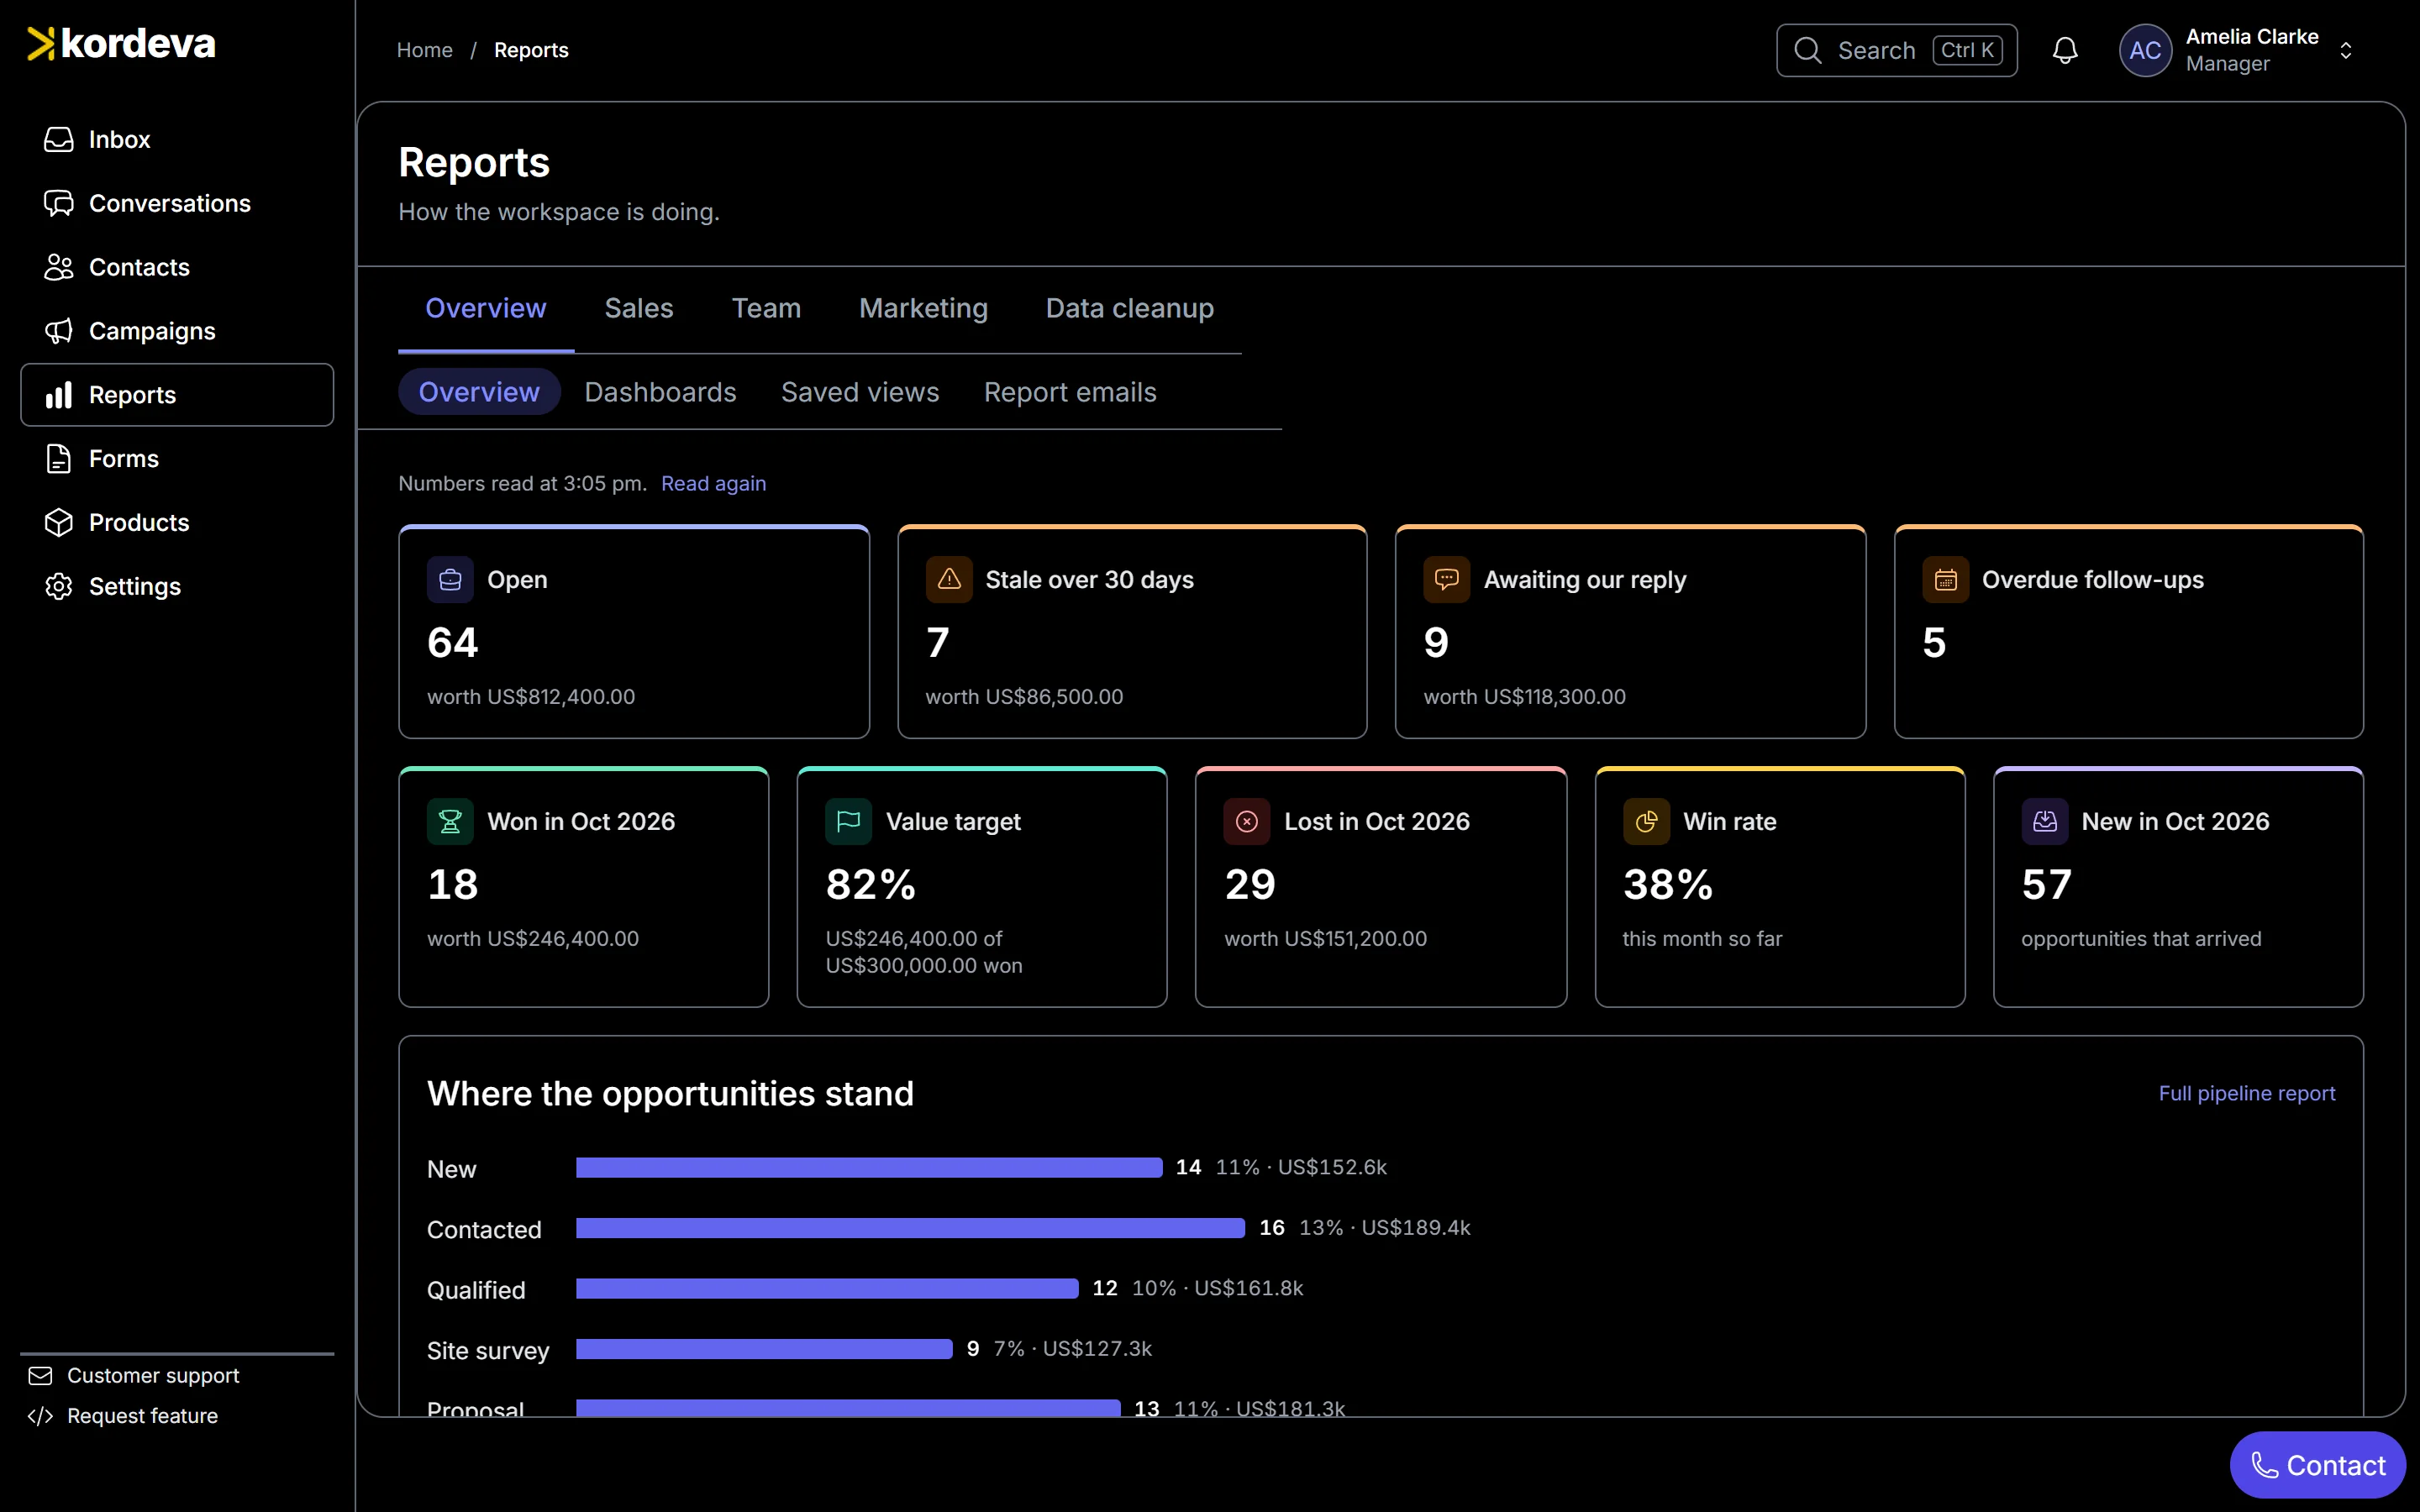Click the Contacted stage bar
This screenshot has height=1512, width=2420.
910,1228
